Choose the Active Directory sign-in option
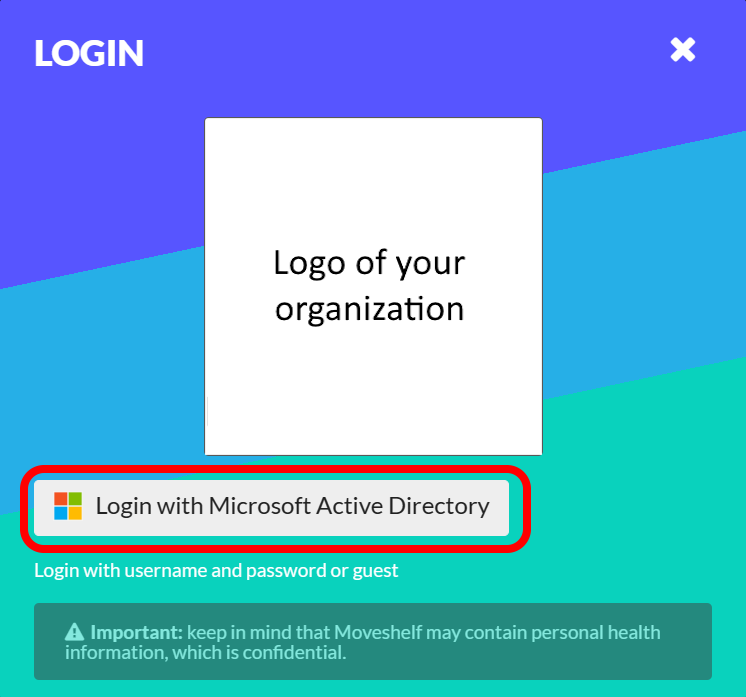Viewport: 746px width, 697px height. point(272,508)
